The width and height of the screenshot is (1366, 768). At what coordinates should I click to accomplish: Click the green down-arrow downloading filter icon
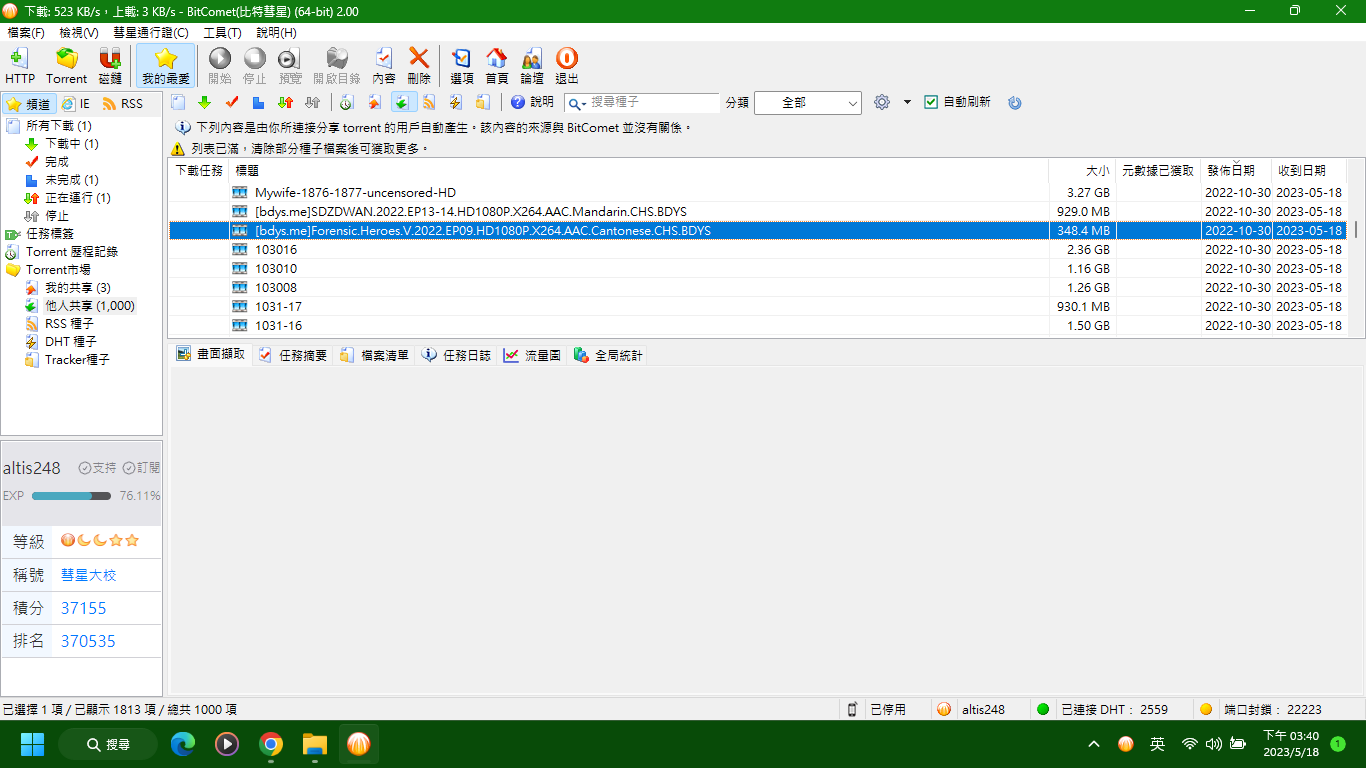[x=205, y=102]
